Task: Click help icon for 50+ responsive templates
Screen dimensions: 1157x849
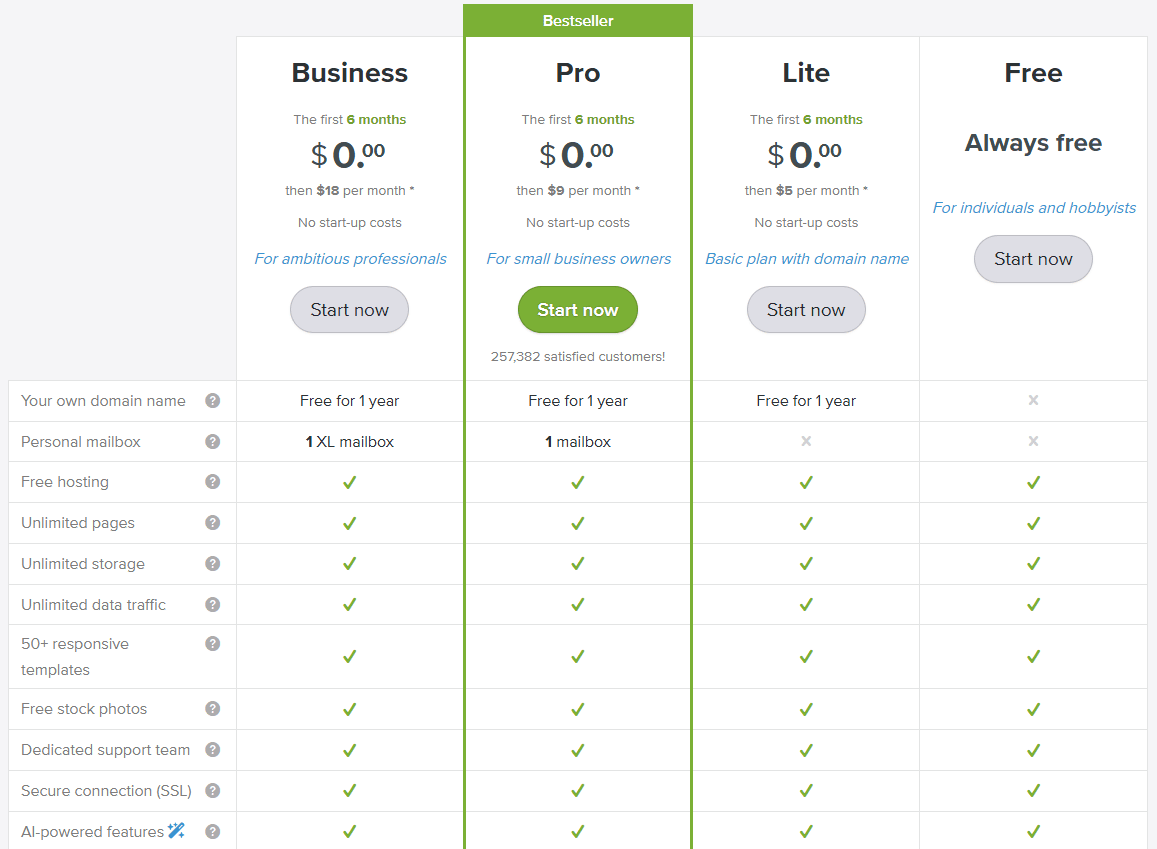Action: point(213,644)
